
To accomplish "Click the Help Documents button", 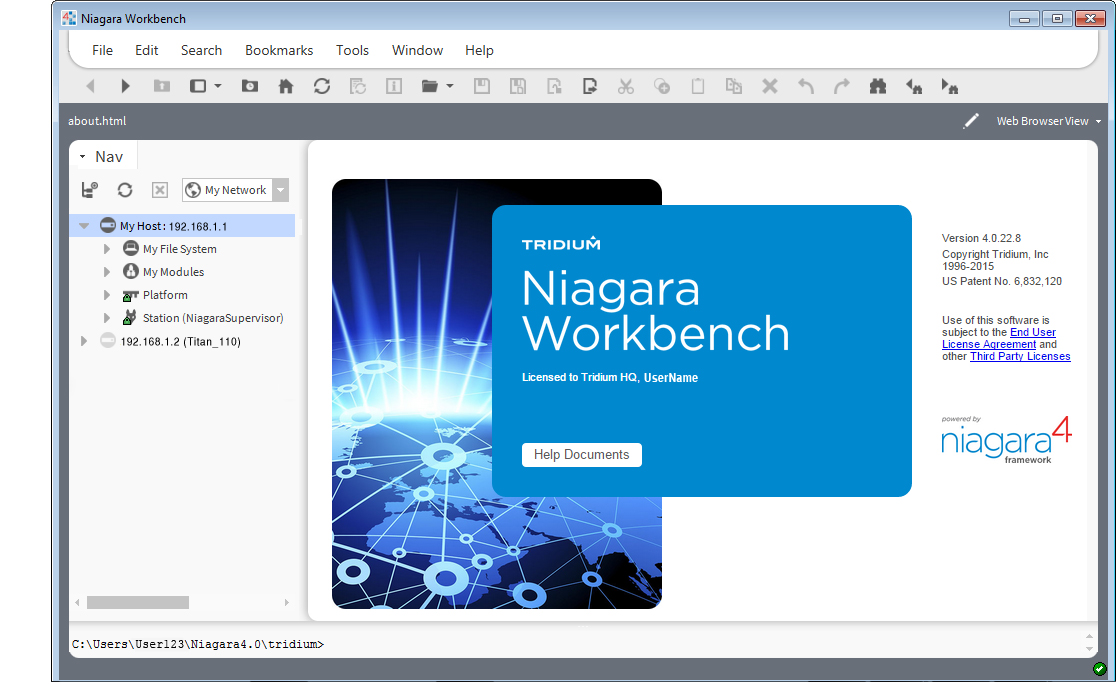I will [x=581, y=455].
